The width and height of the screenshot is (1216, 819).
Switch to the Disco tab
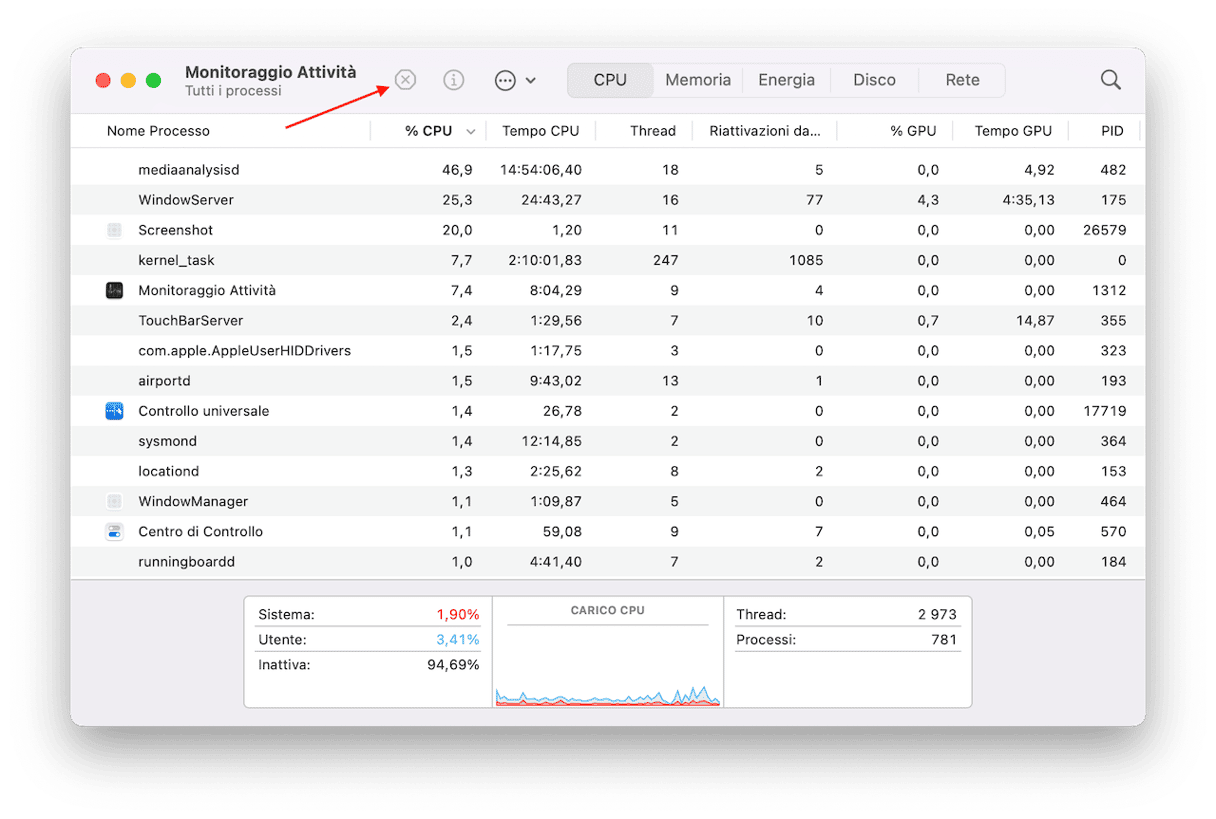(x=874, y=80)
